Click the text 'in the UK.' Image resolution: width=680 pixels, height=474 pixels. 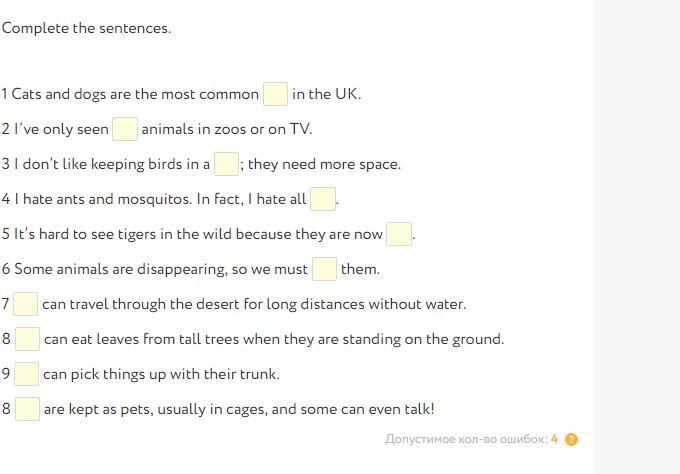click(x=326, y=94)
